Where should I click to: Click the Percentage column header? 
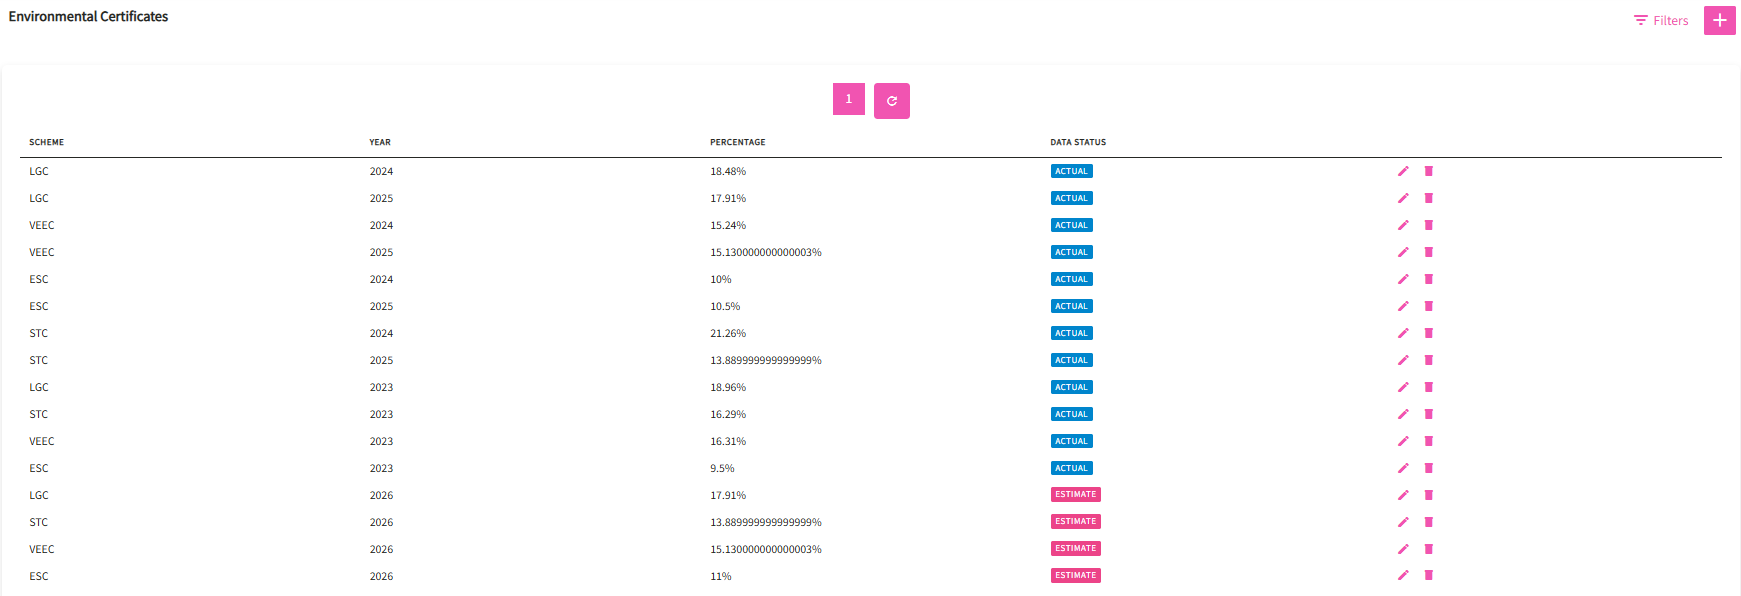coord(737,142)
